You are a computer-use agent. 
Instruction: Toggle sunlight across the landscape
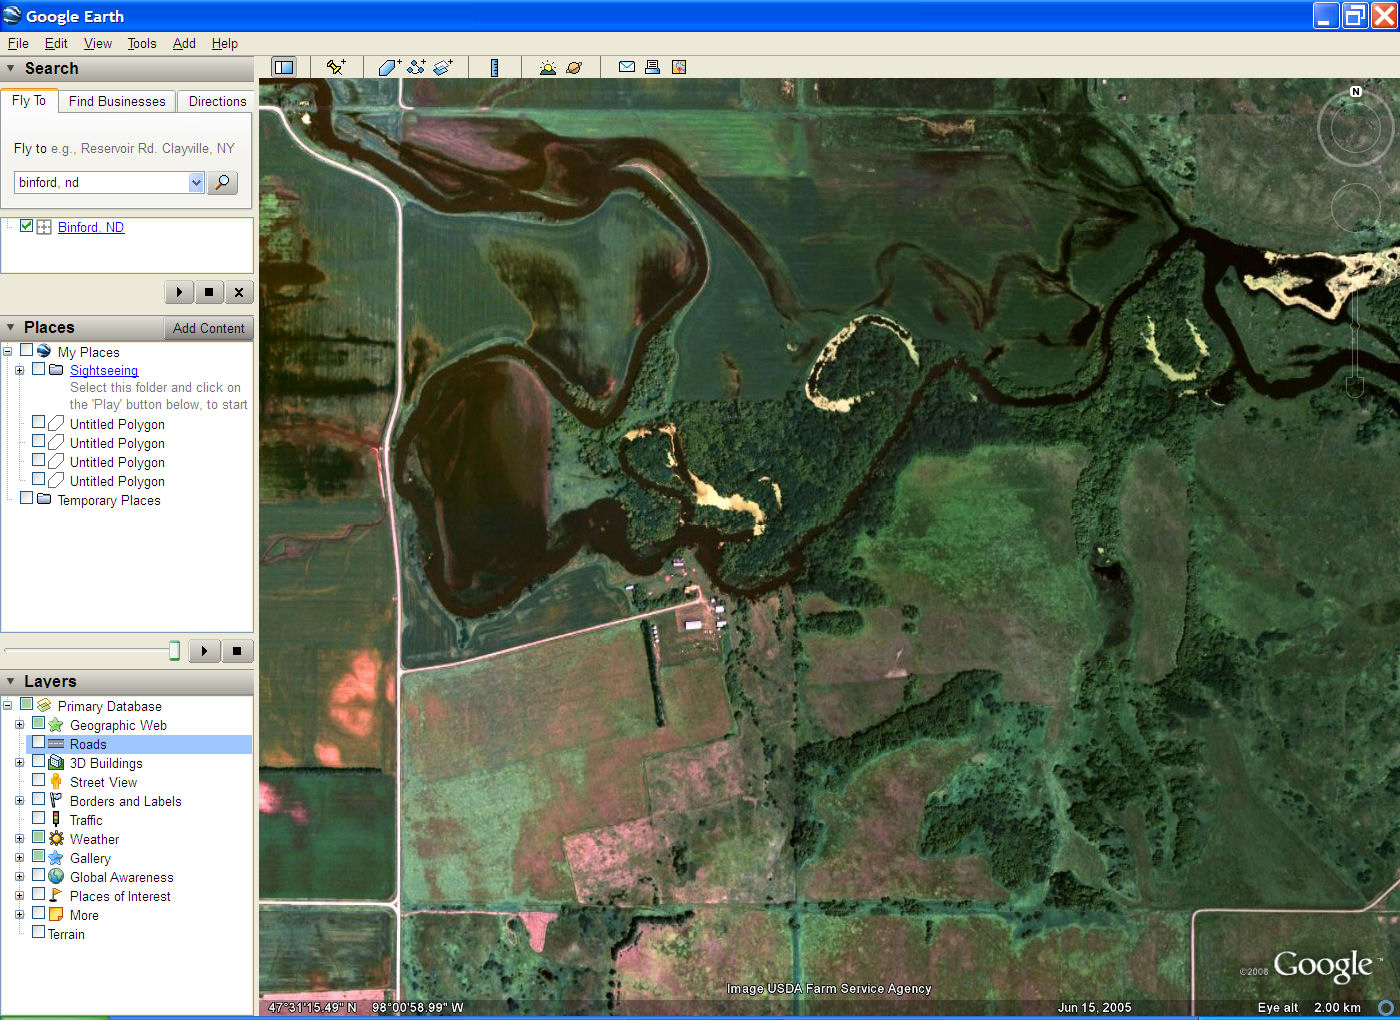point(547,67)
